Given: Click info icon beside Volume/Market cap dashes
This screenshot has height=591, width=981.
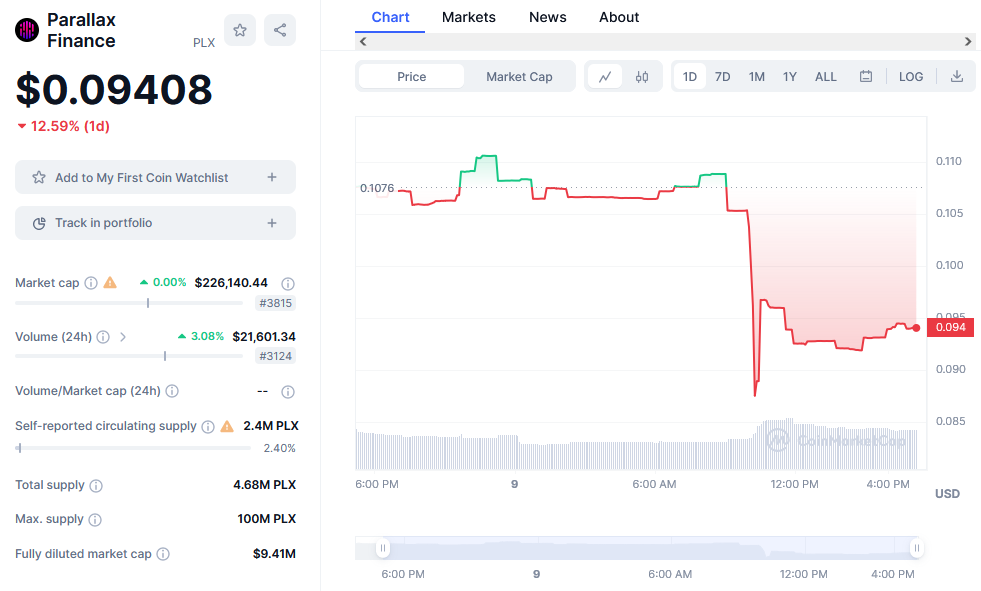Looking at the screenshot, I should tap(288, 392).
